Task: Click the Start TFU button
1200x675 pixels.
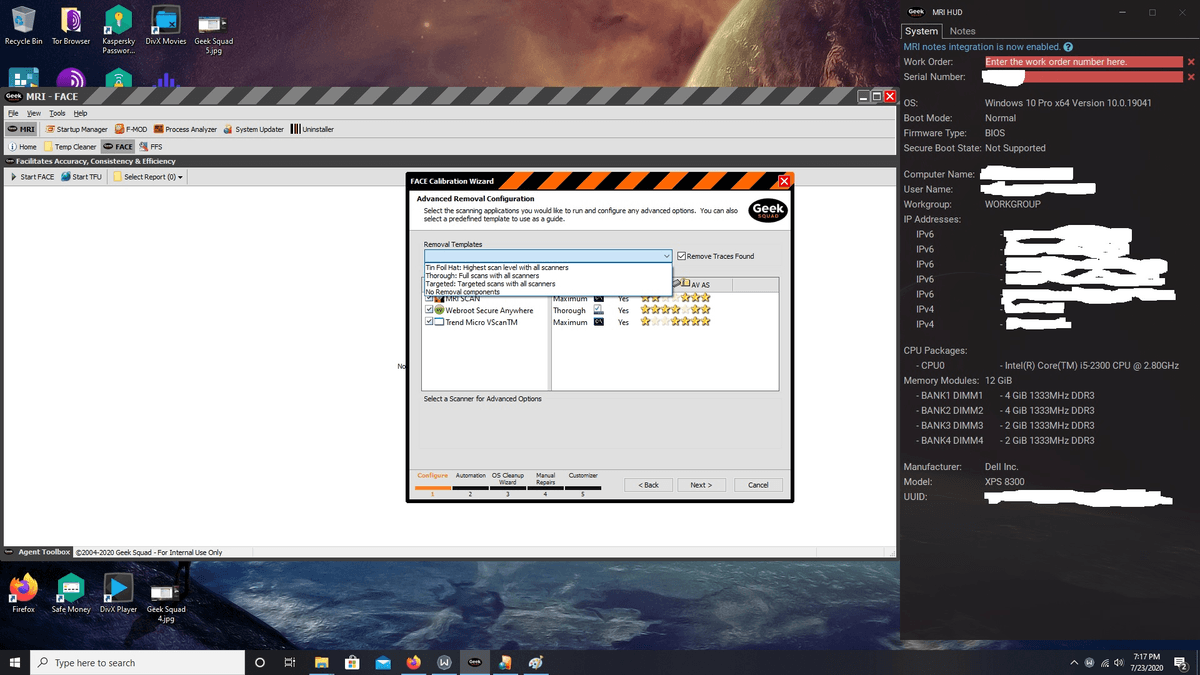Action: click(x=82, y=177)
